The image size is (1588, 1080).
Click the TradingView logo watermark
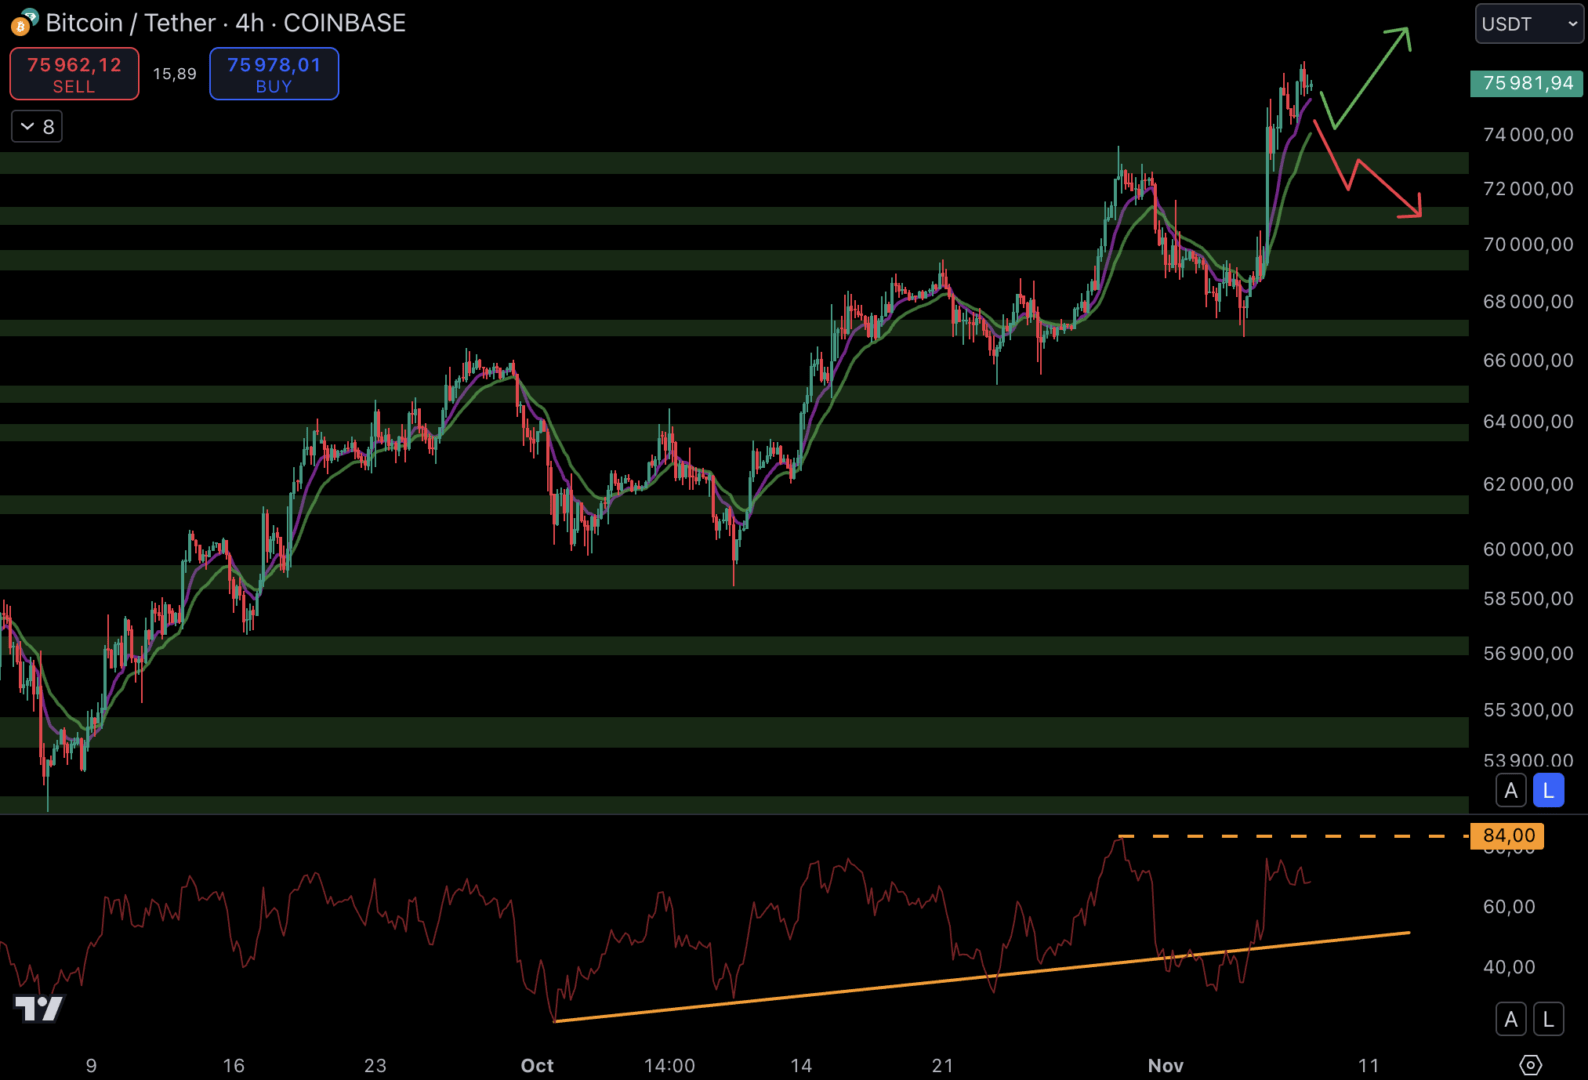point(39,1009)
